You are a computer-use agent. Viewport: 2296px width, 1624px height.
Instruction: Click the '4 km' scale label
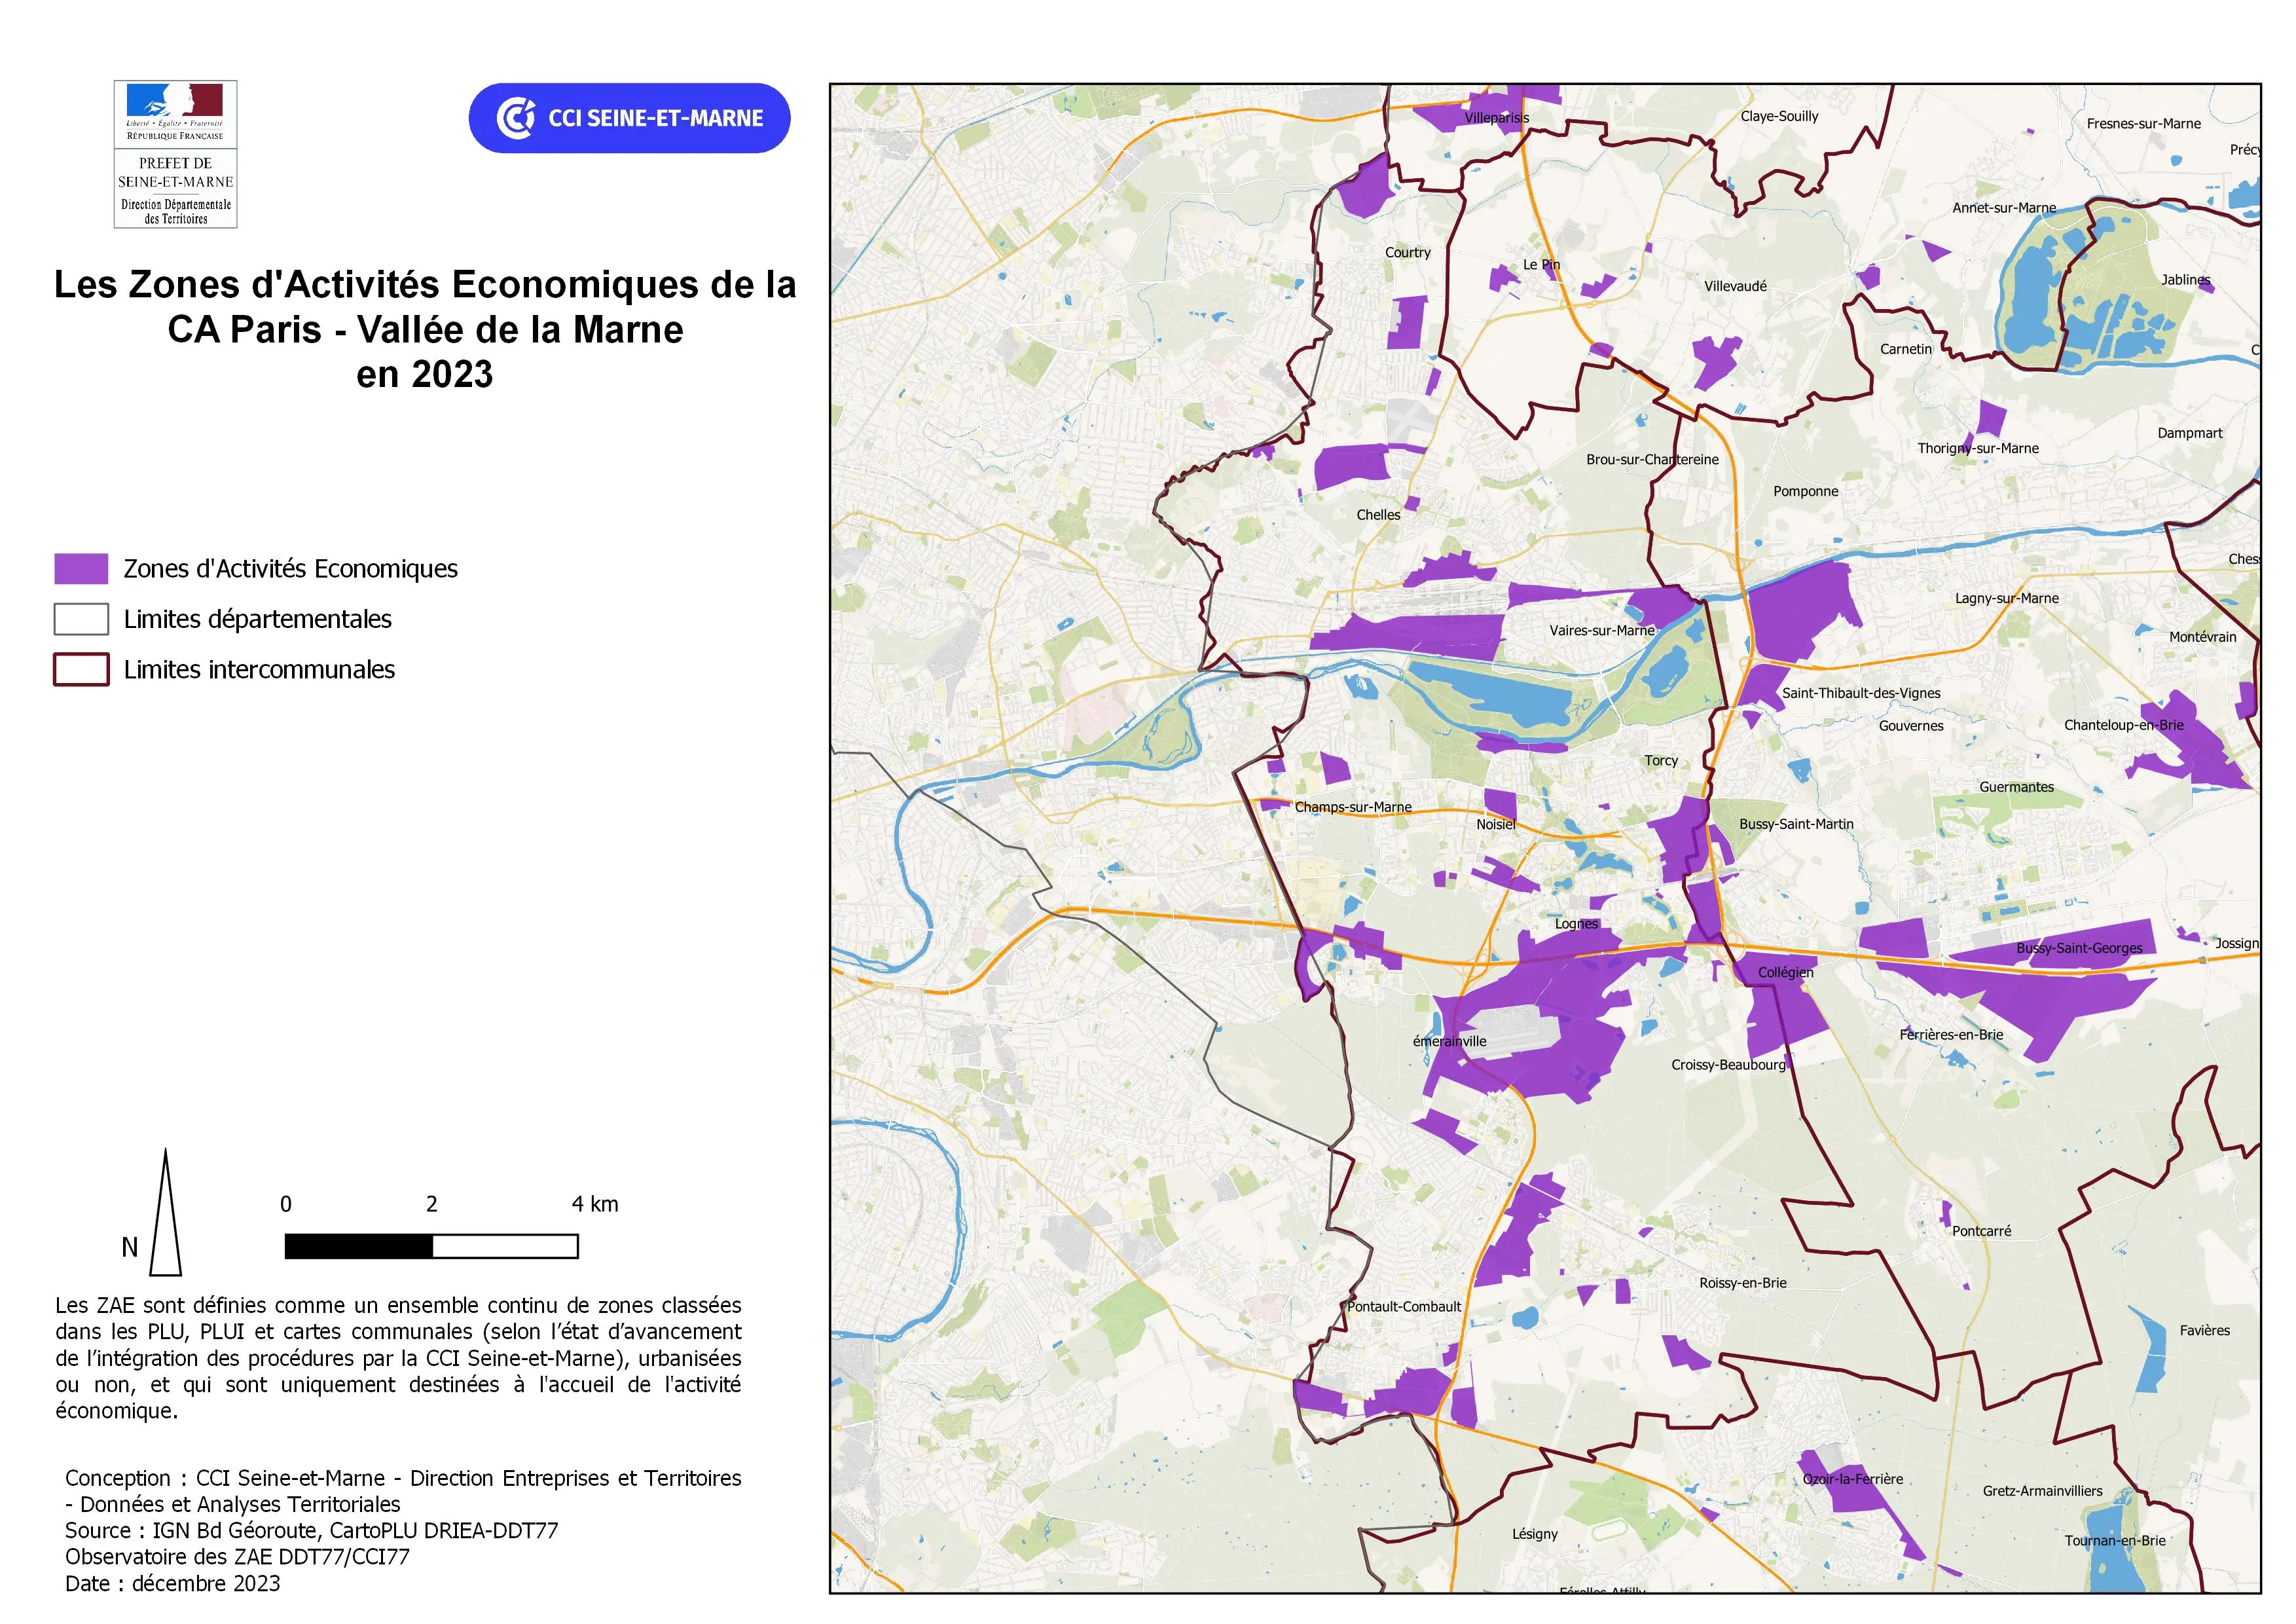tap(595, 1204)
